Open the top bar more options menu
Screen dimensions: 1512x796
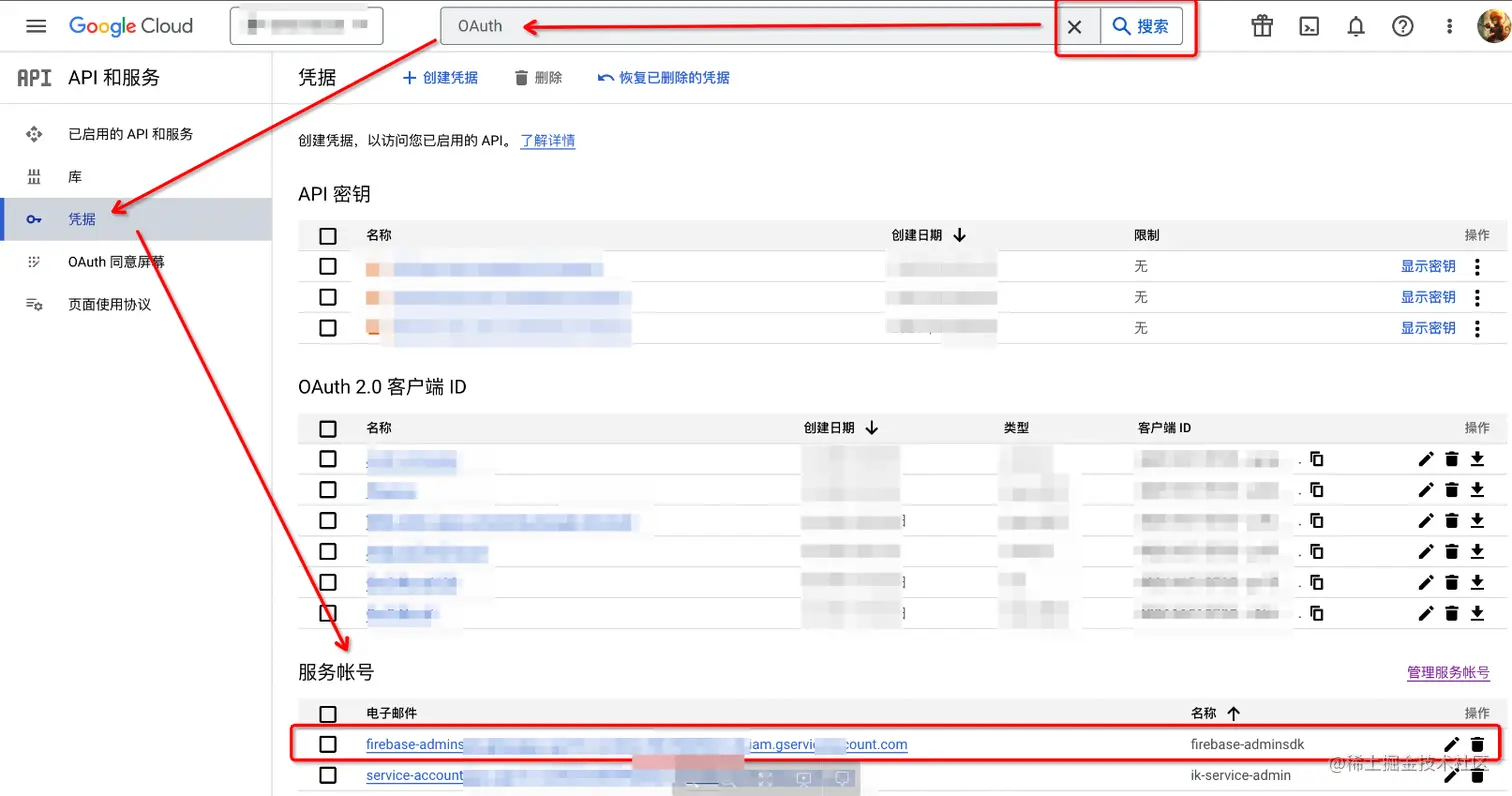click(1450, 26)
